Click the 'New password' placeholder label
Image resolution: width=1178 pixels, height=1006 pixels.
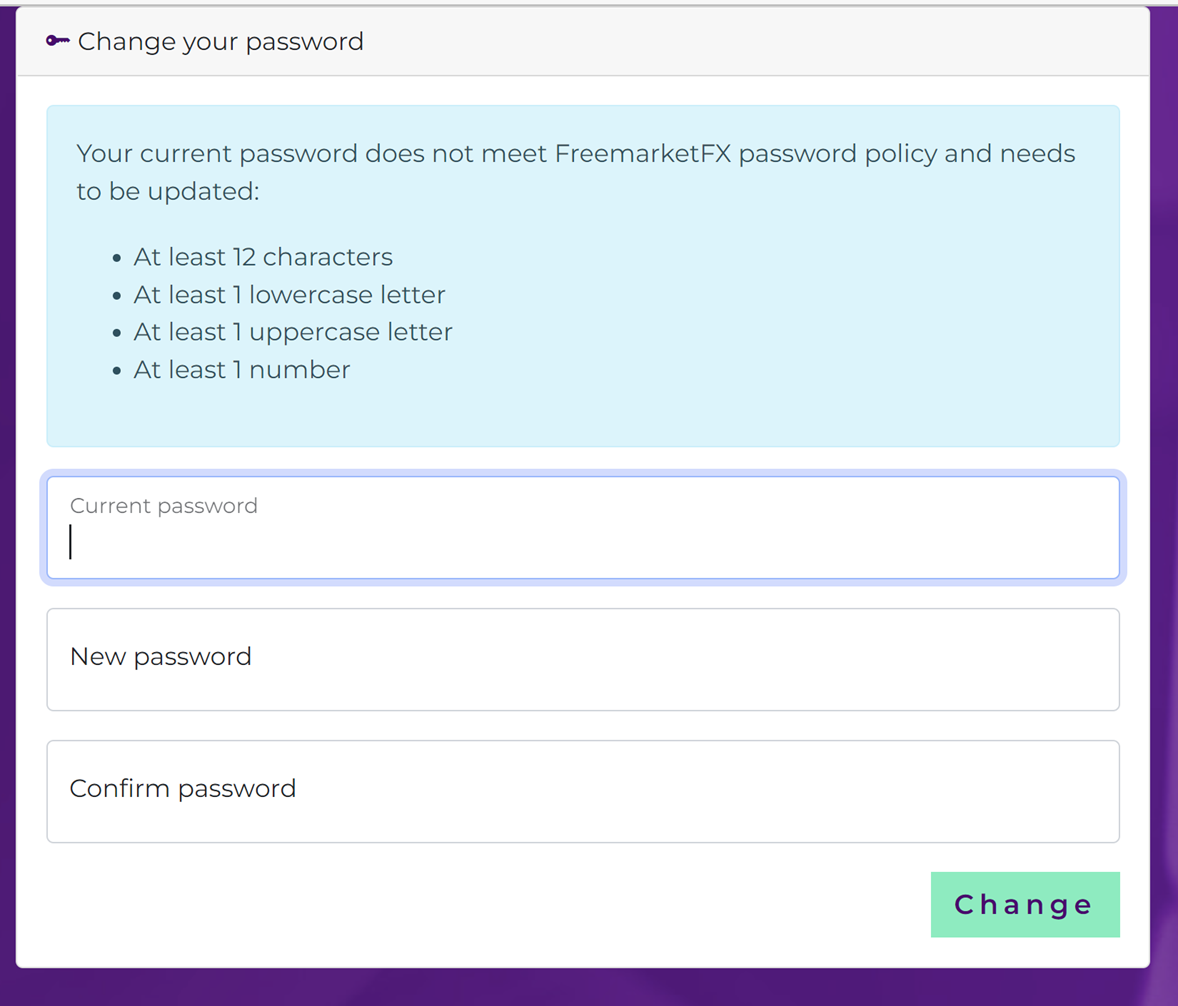[x=160, y=657]
